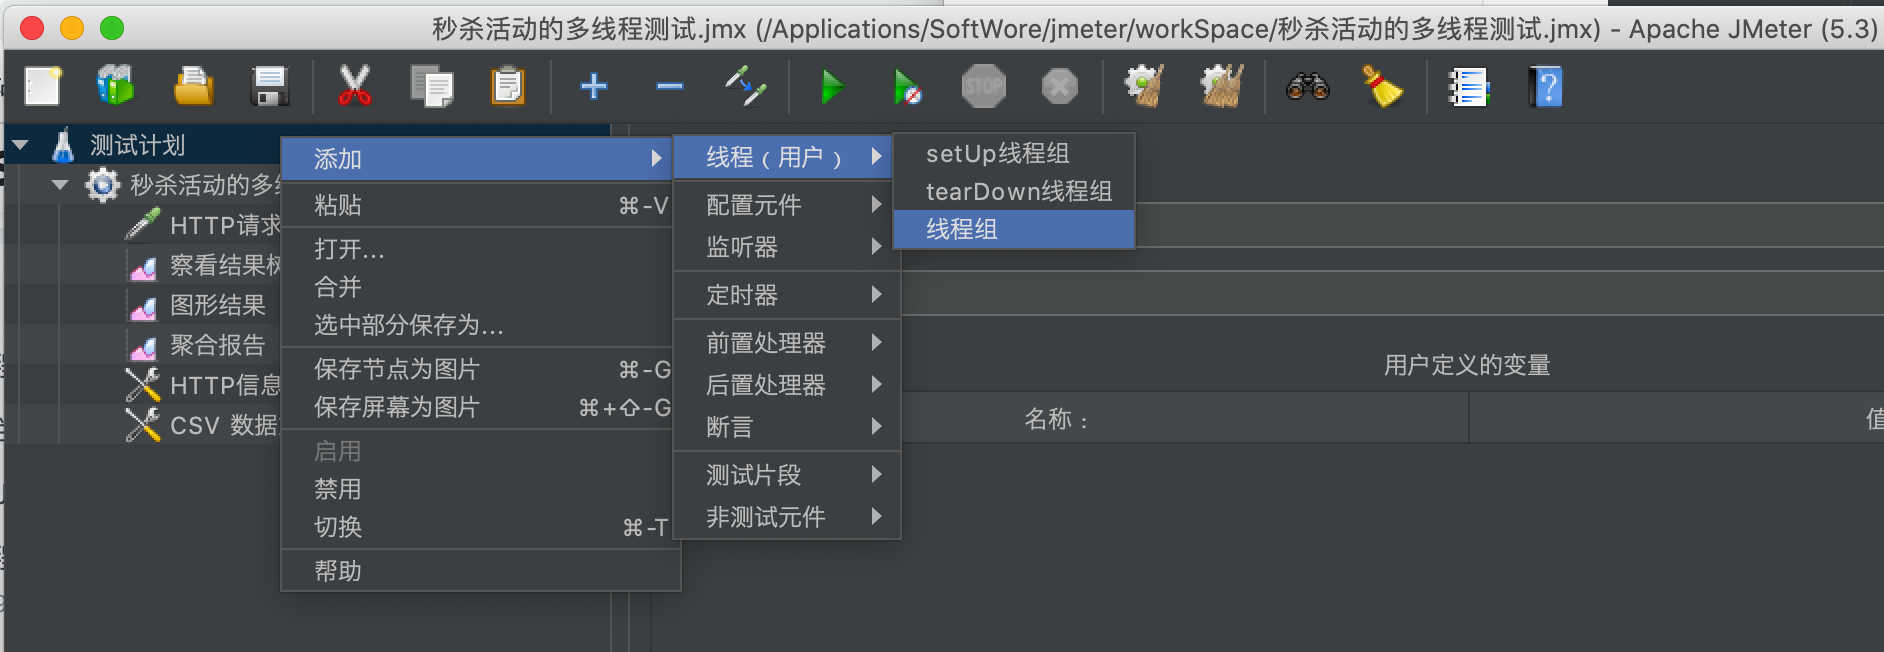Expand the 线程（用户）submenu
Viewport: 1884px width, 652px height.
(x=783, y=157)
